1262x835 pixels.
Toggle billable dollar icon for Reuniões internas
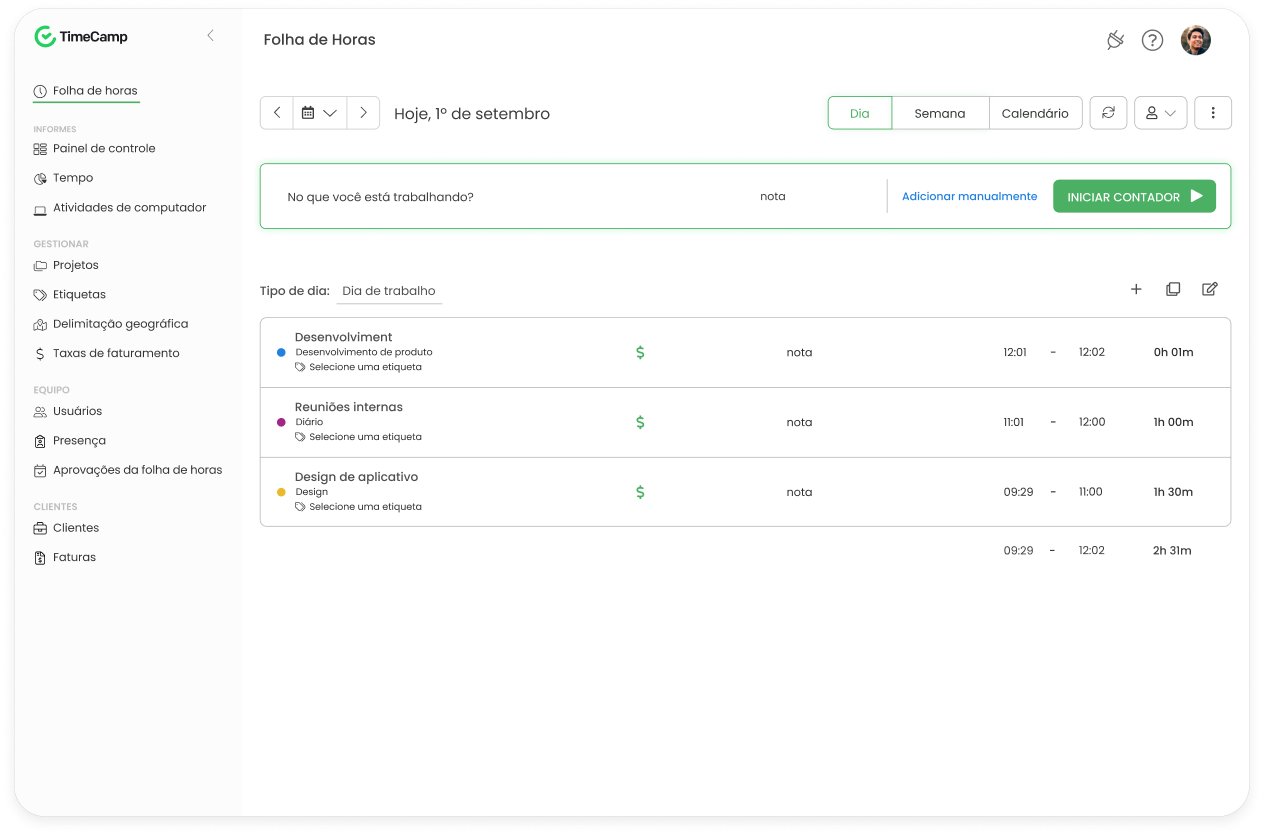pos(640,422)
